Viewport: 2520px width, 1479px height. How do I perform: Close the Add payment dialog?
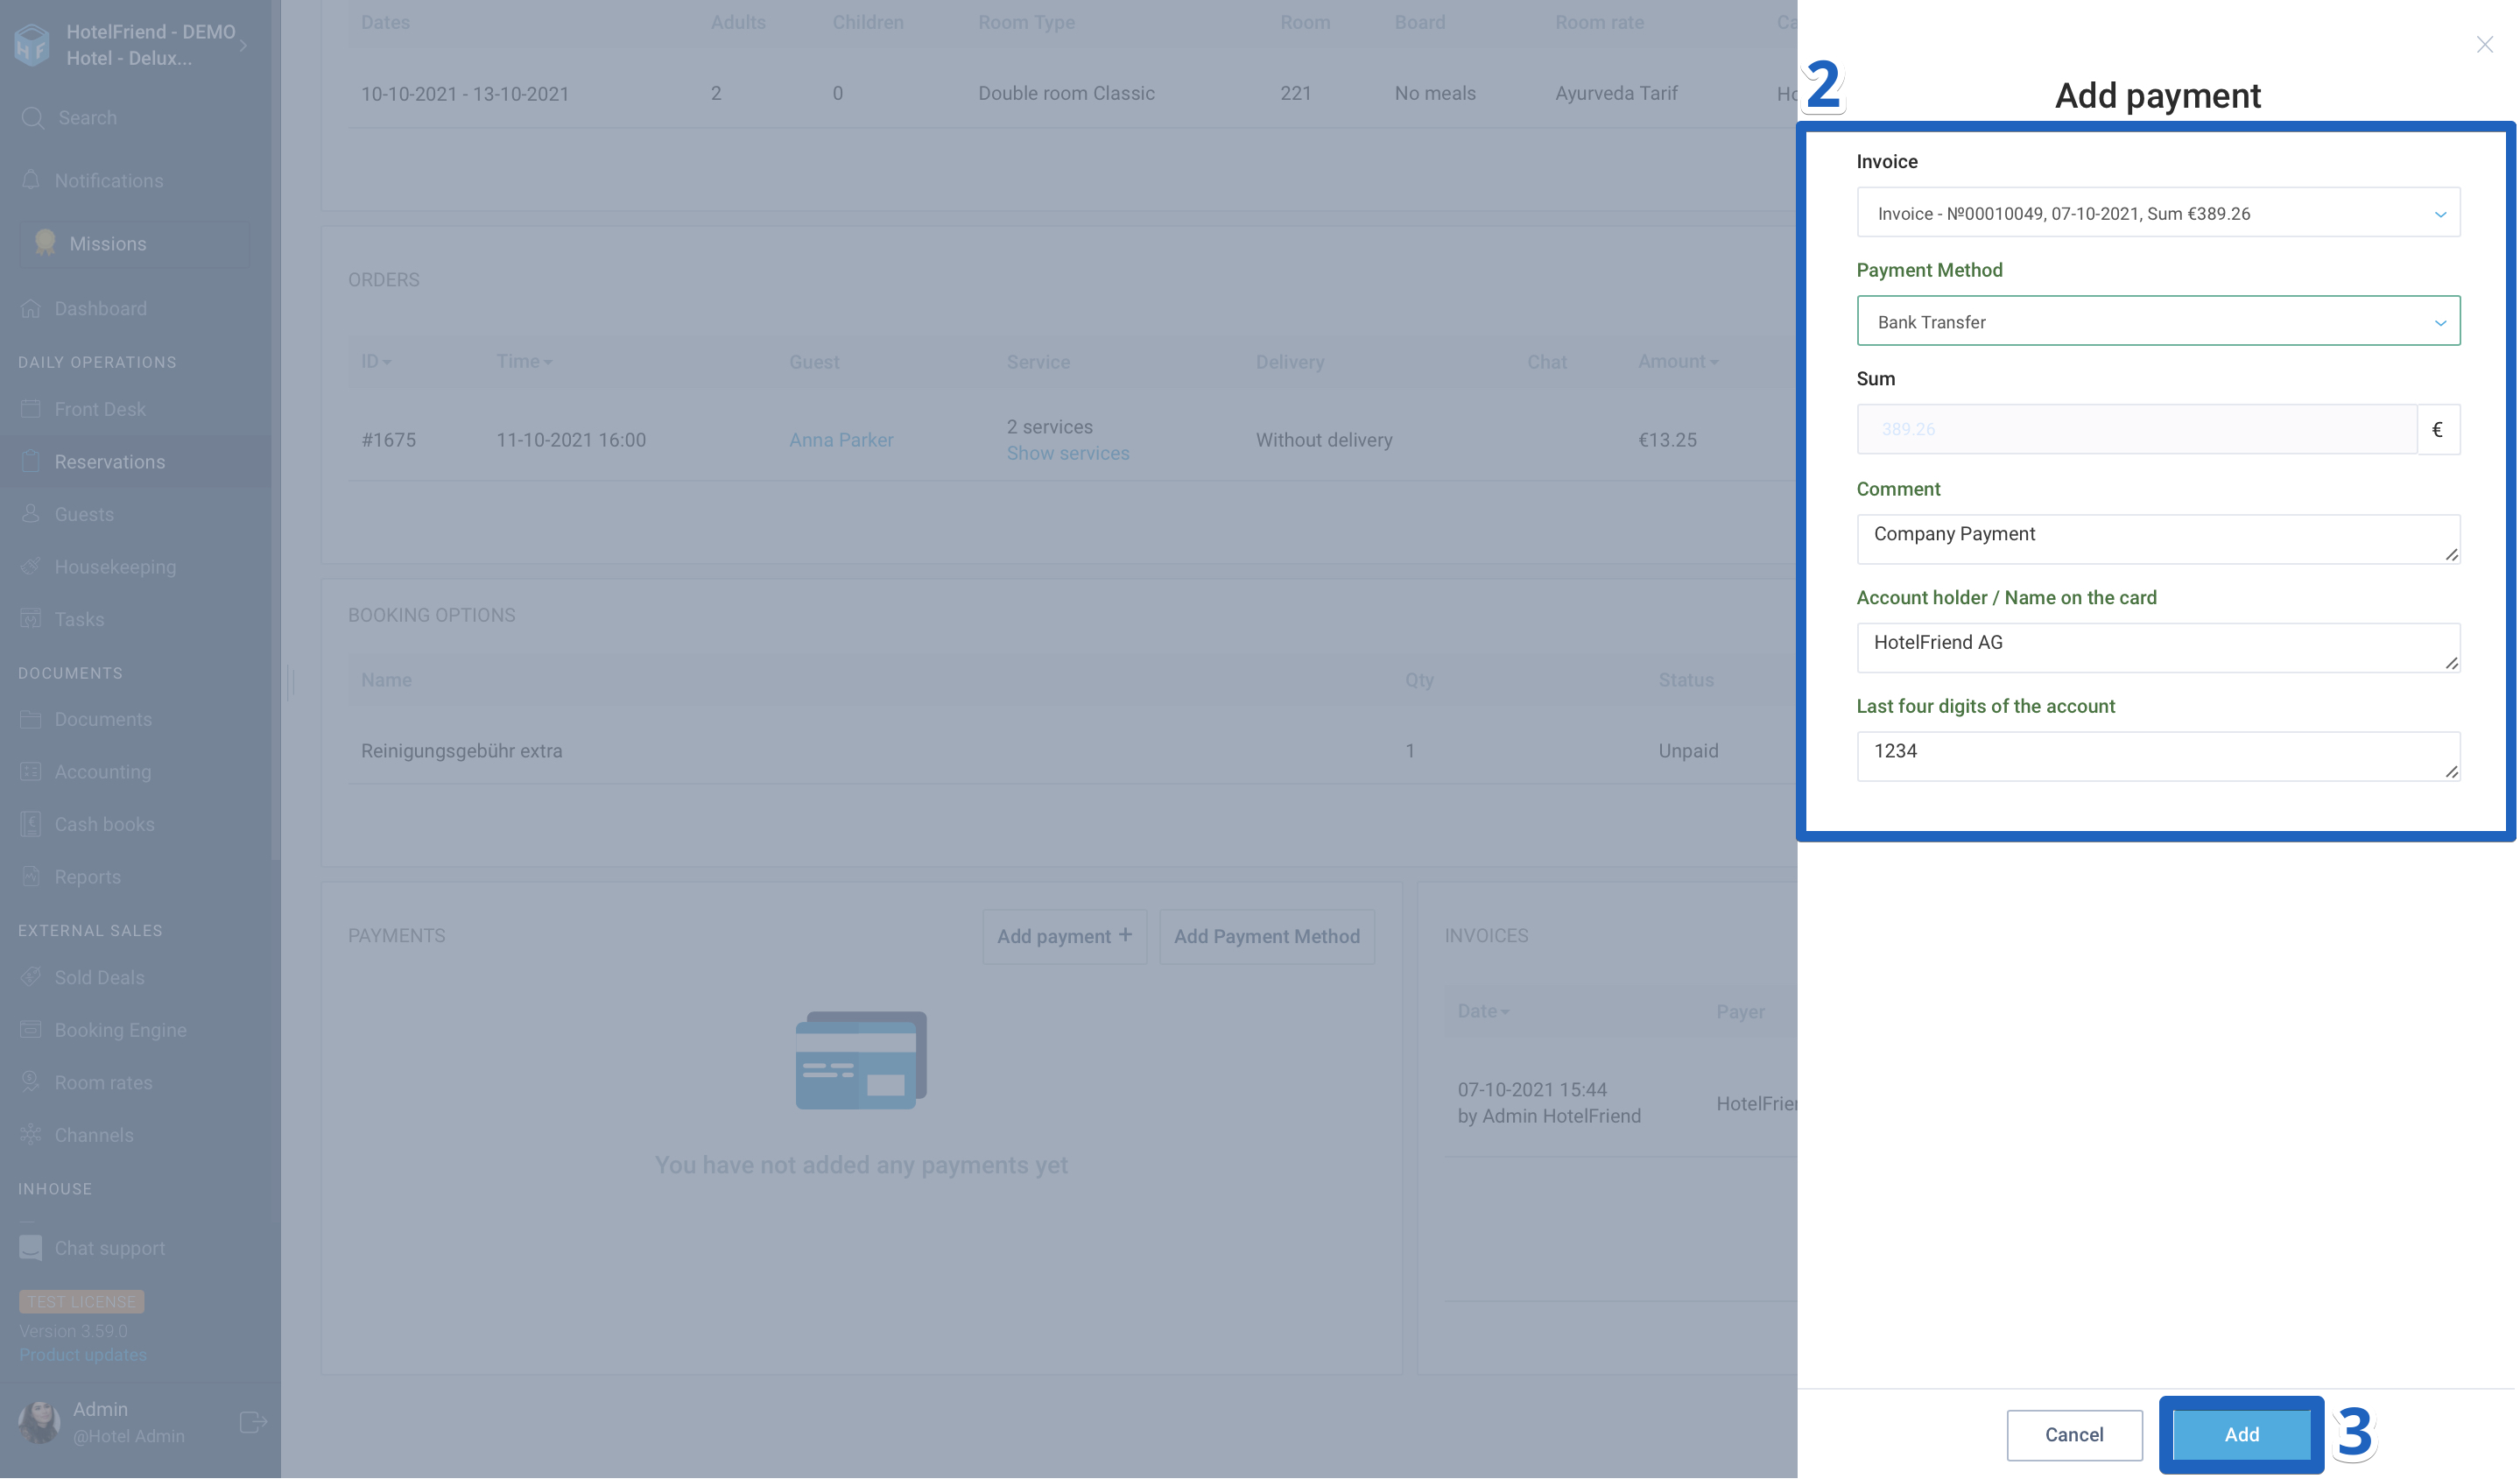(x=2485, y=44)
